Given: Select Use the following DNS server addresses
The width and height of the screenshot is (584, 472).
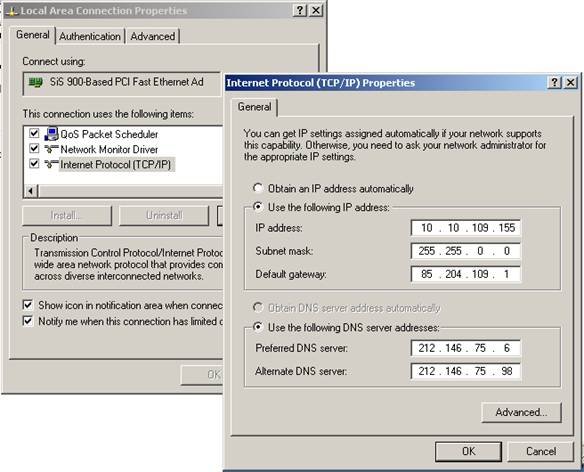Looking at the screenshot, I should tap(258, 327).
